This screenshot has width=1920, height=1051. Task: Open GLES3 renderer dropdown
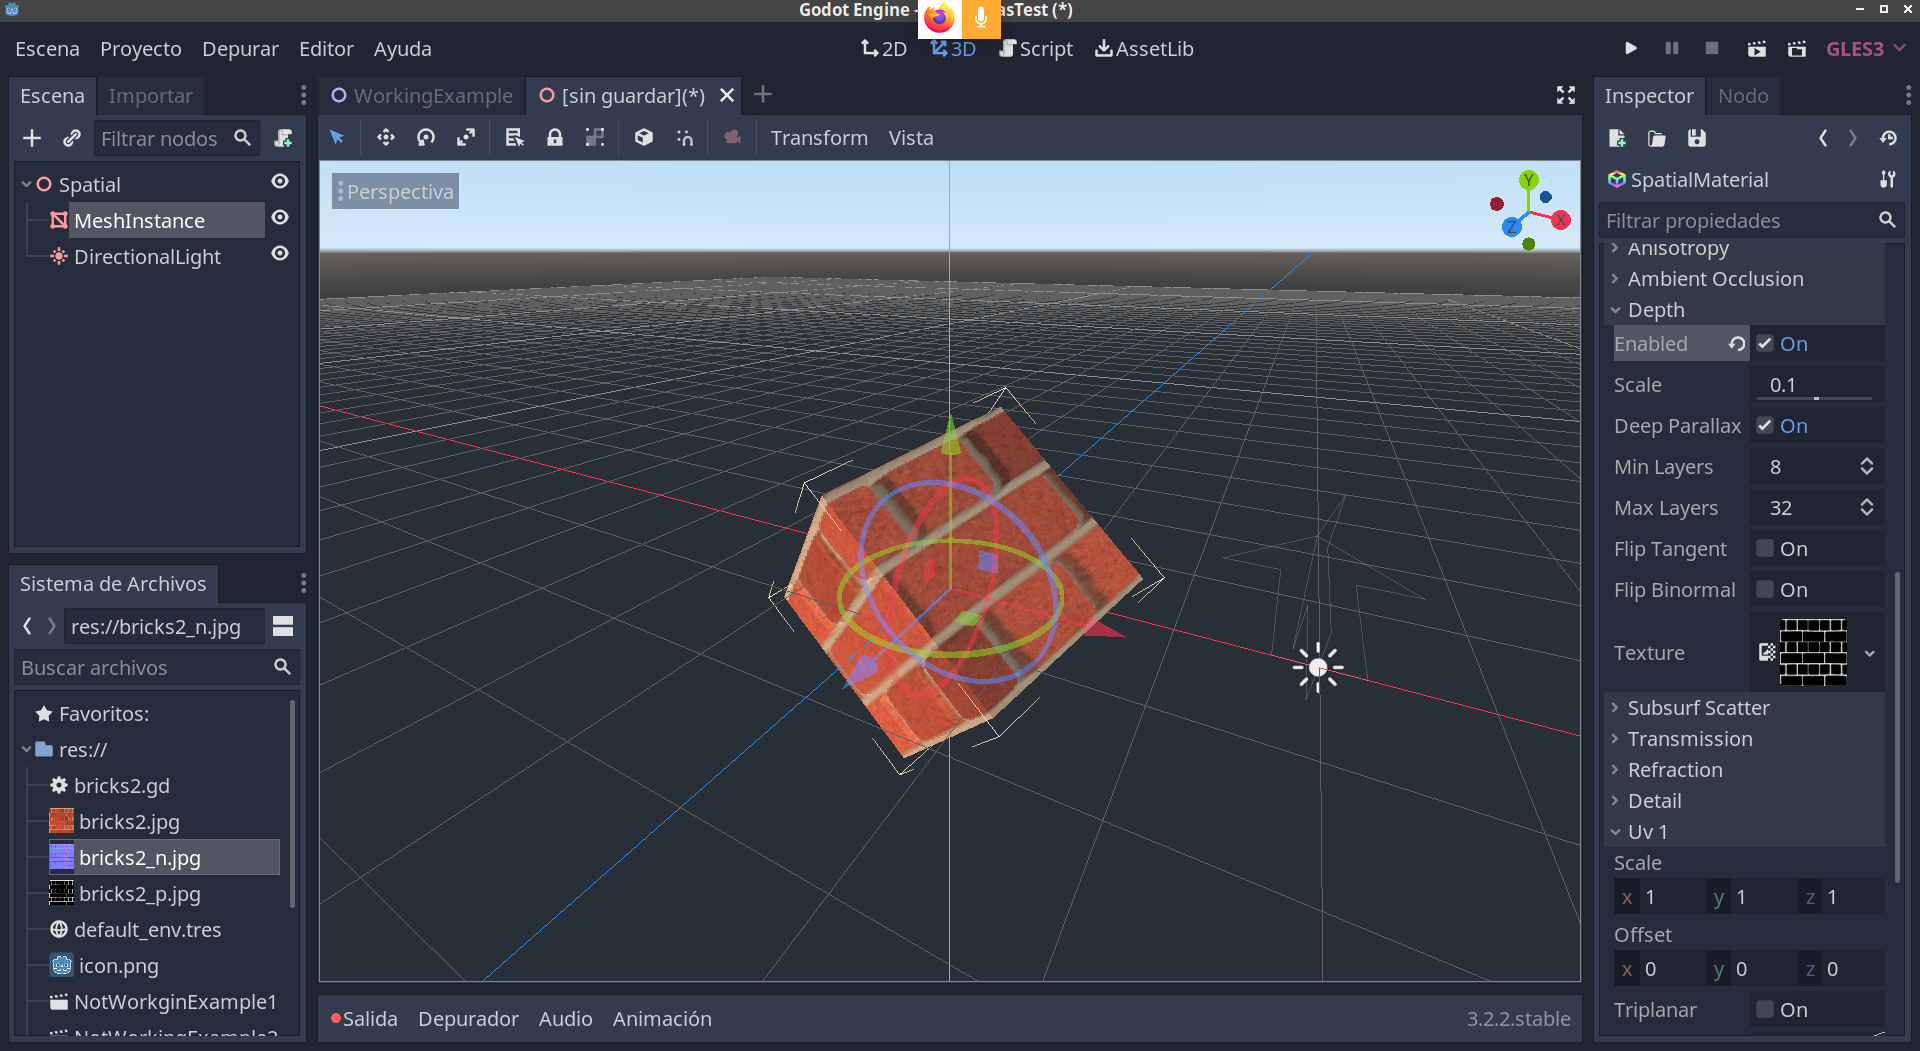click(x=1865, y=48)
